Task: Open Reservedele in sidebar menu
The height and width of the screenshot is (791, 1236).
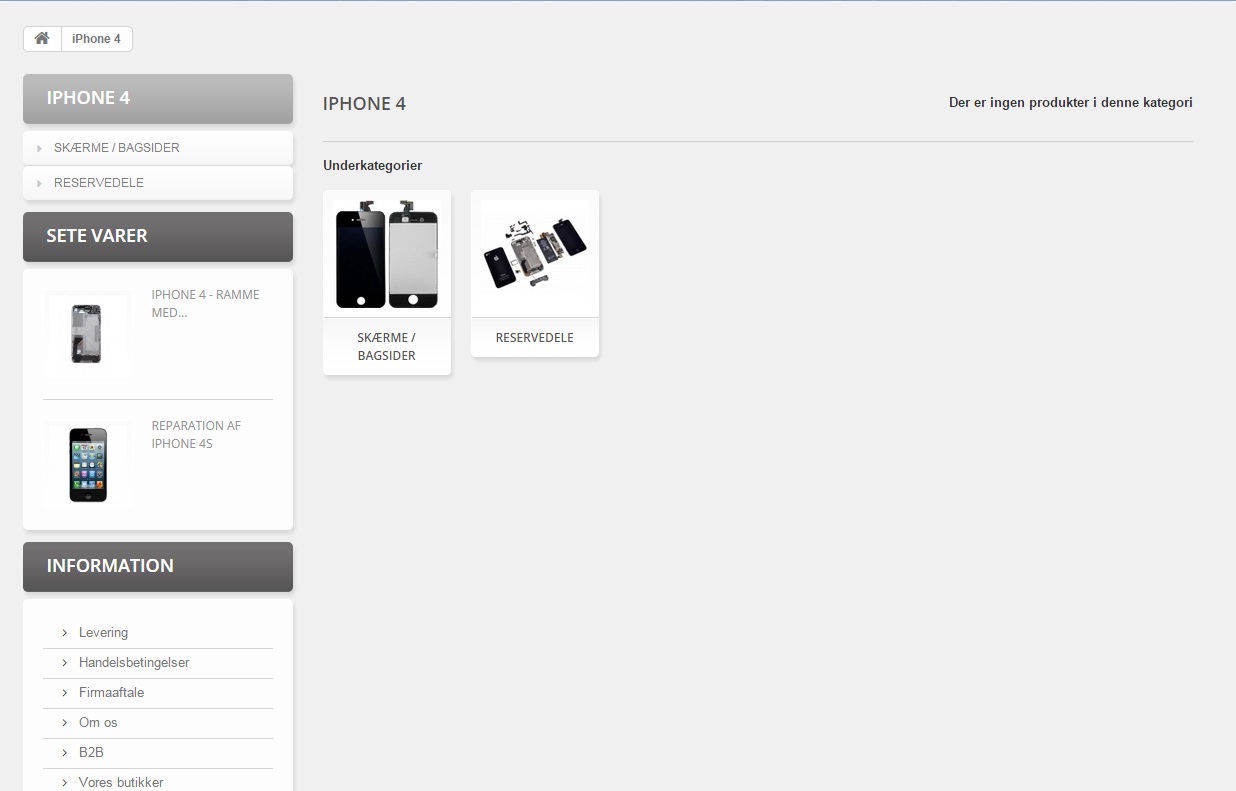Action: coord(99,183)
